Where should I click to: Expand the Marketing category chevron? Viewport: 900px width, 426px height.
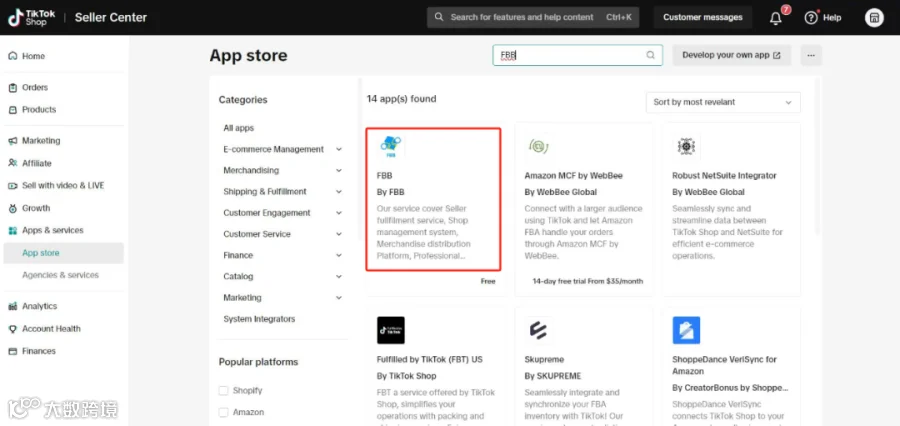pyautogui.click(x=339, y=298)
